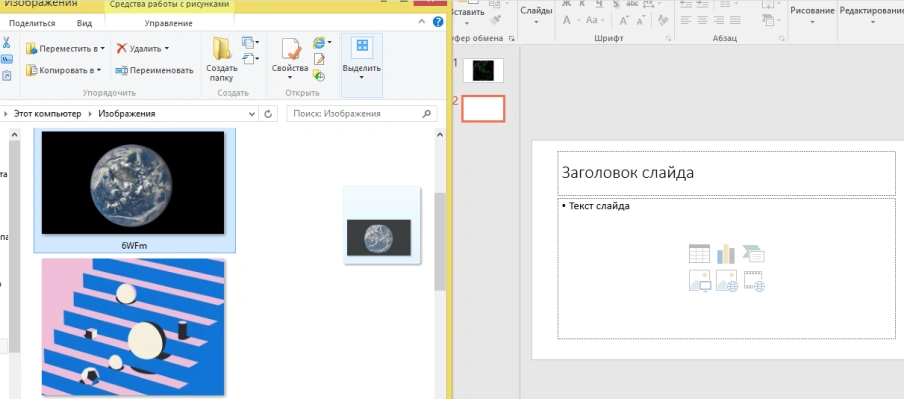The image size is (904, 399).
Task: Click the Свойства properties icon
Action: (x=291, y=50)
